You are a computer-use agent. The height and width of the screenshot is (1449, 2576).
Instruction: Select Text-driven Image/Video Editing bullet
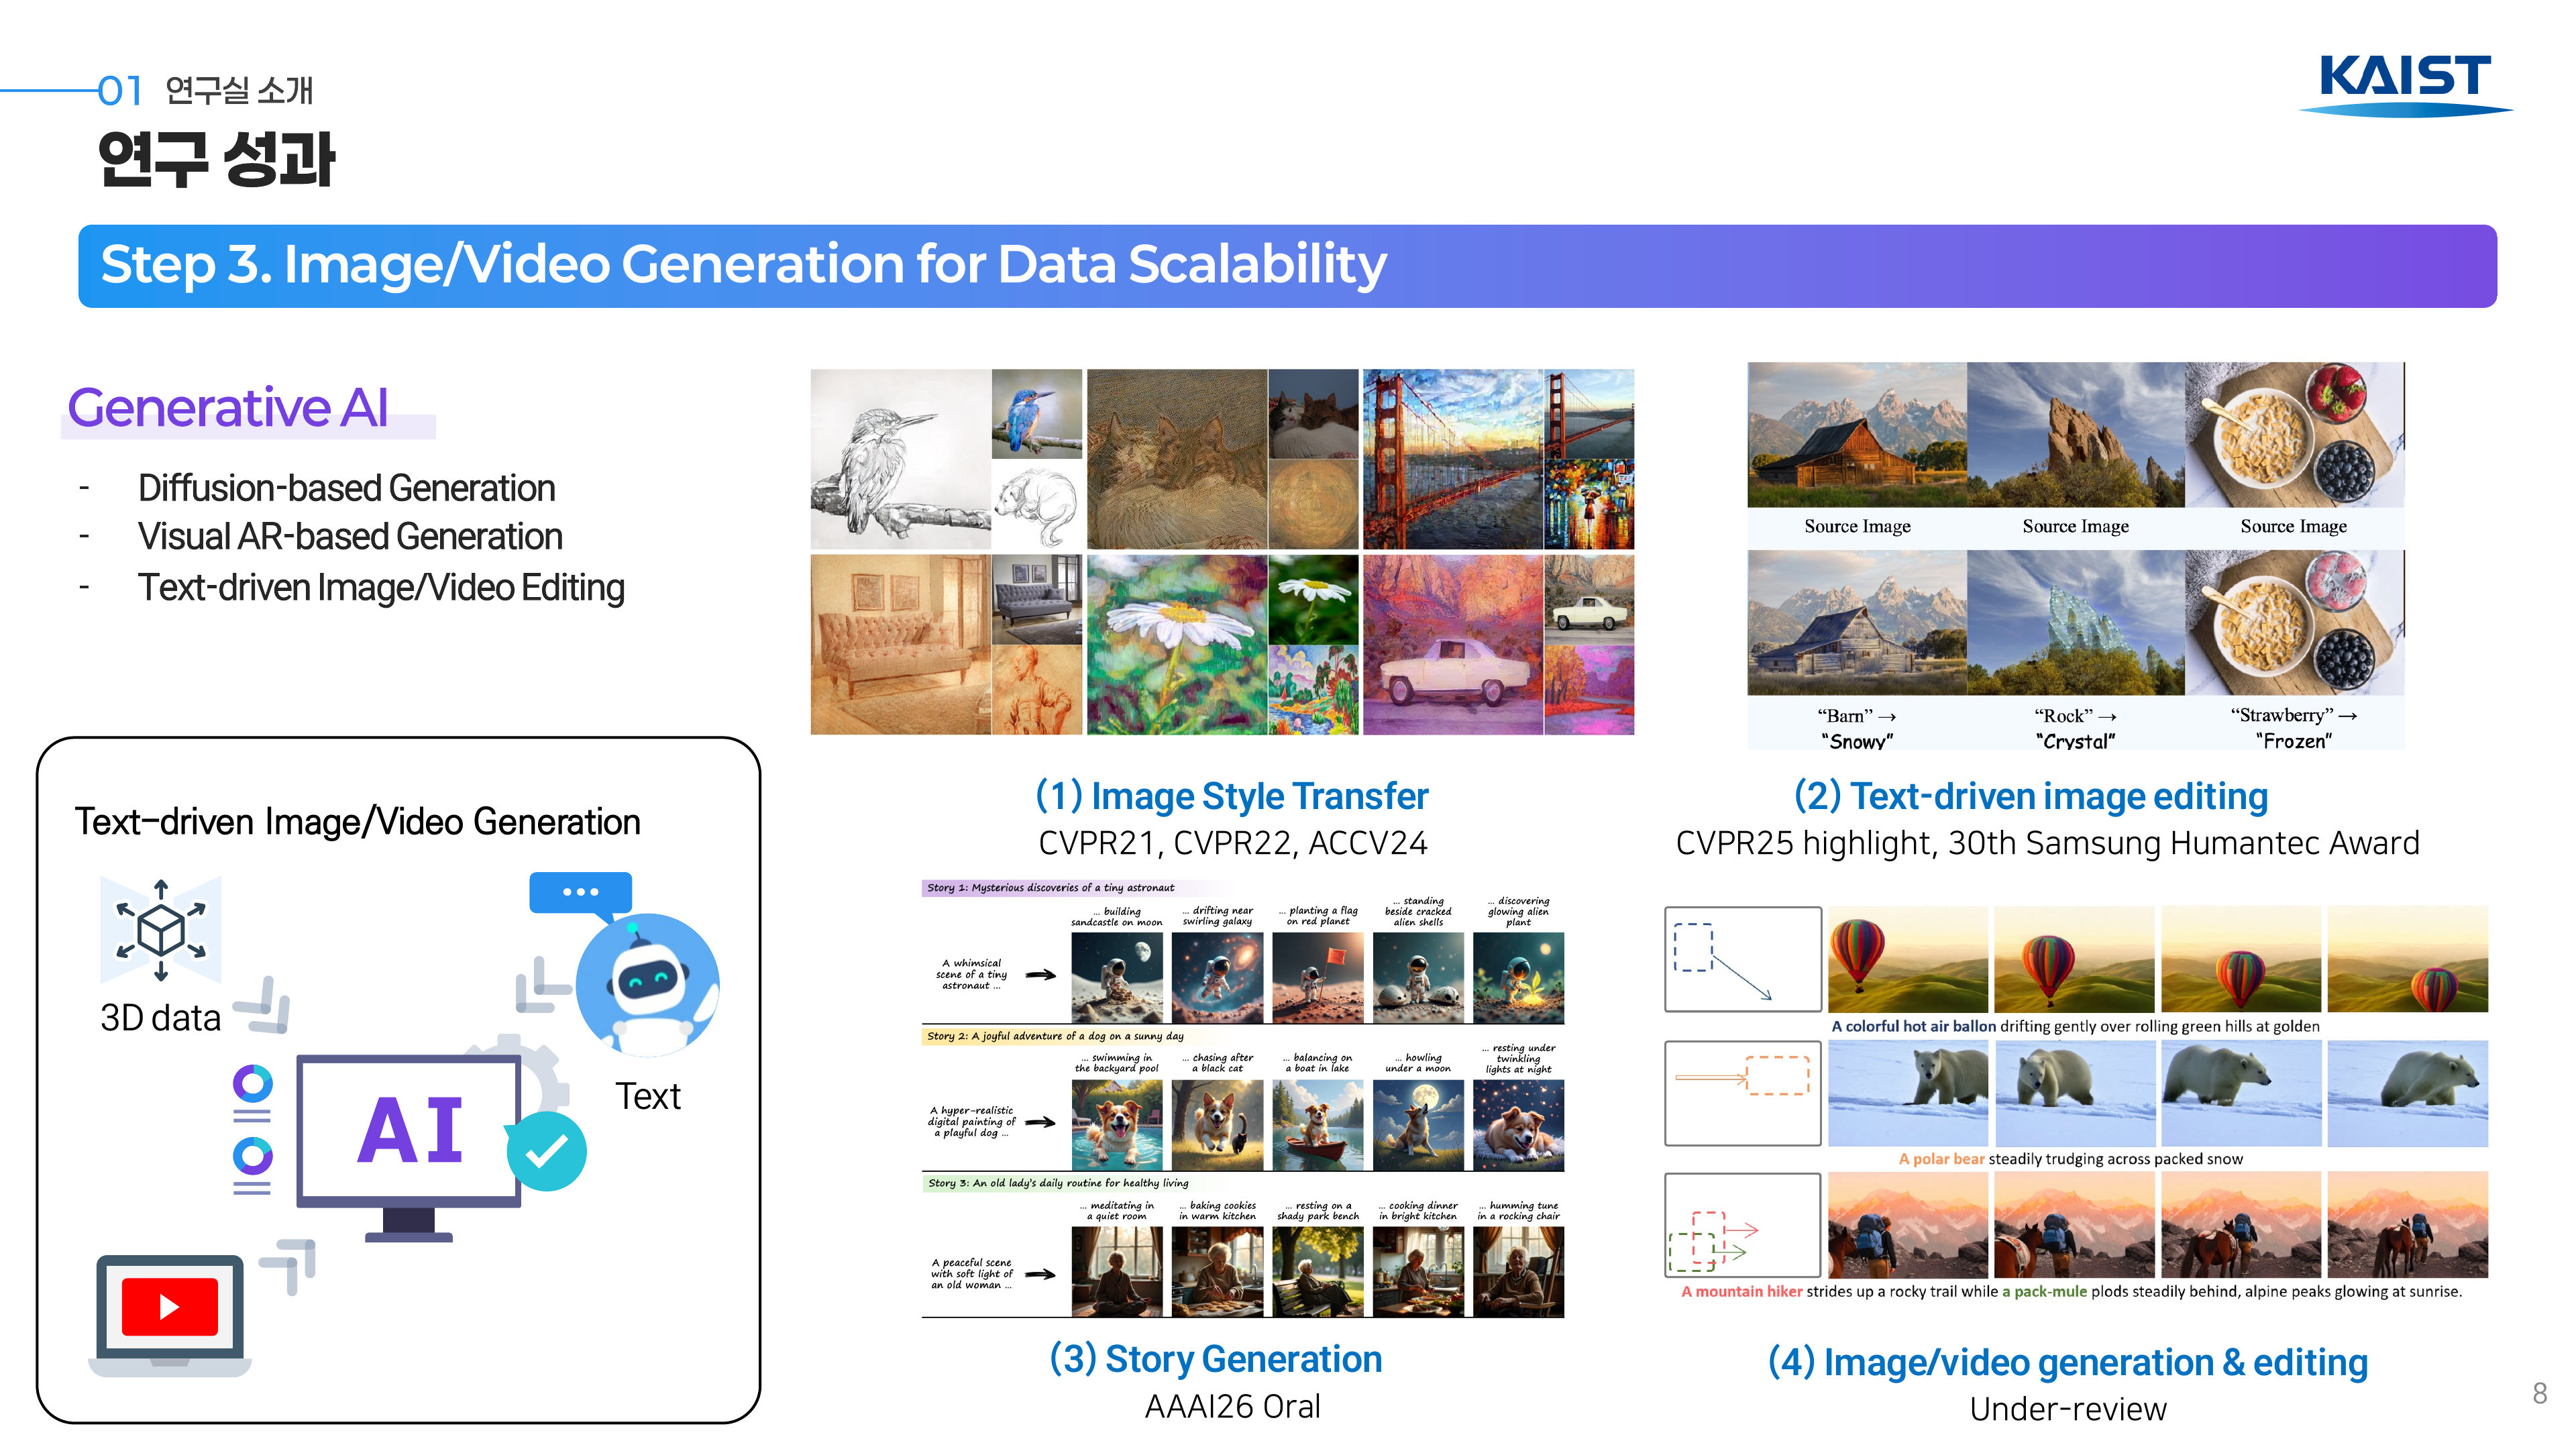(381, 587)
